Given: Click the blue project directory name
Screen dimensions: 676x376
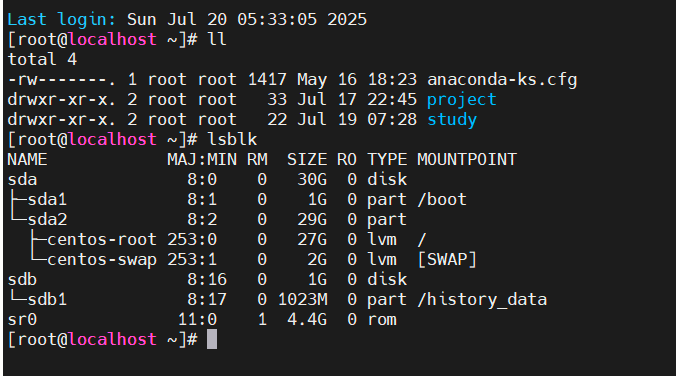Looking at the screenshot, I should (x=461, y=100).
